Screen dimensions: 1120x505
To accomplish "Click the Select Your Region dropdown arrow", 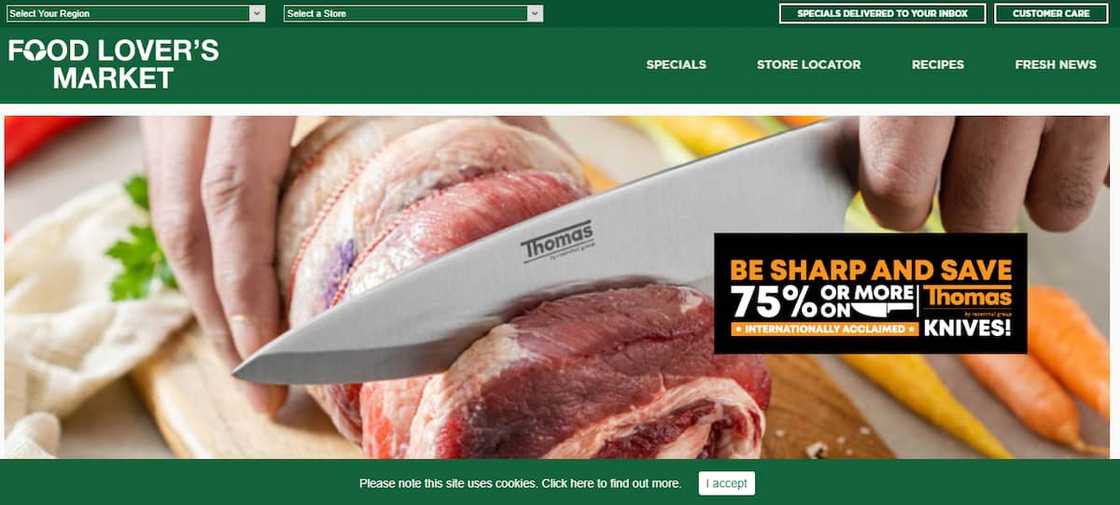I will (257, 14).
